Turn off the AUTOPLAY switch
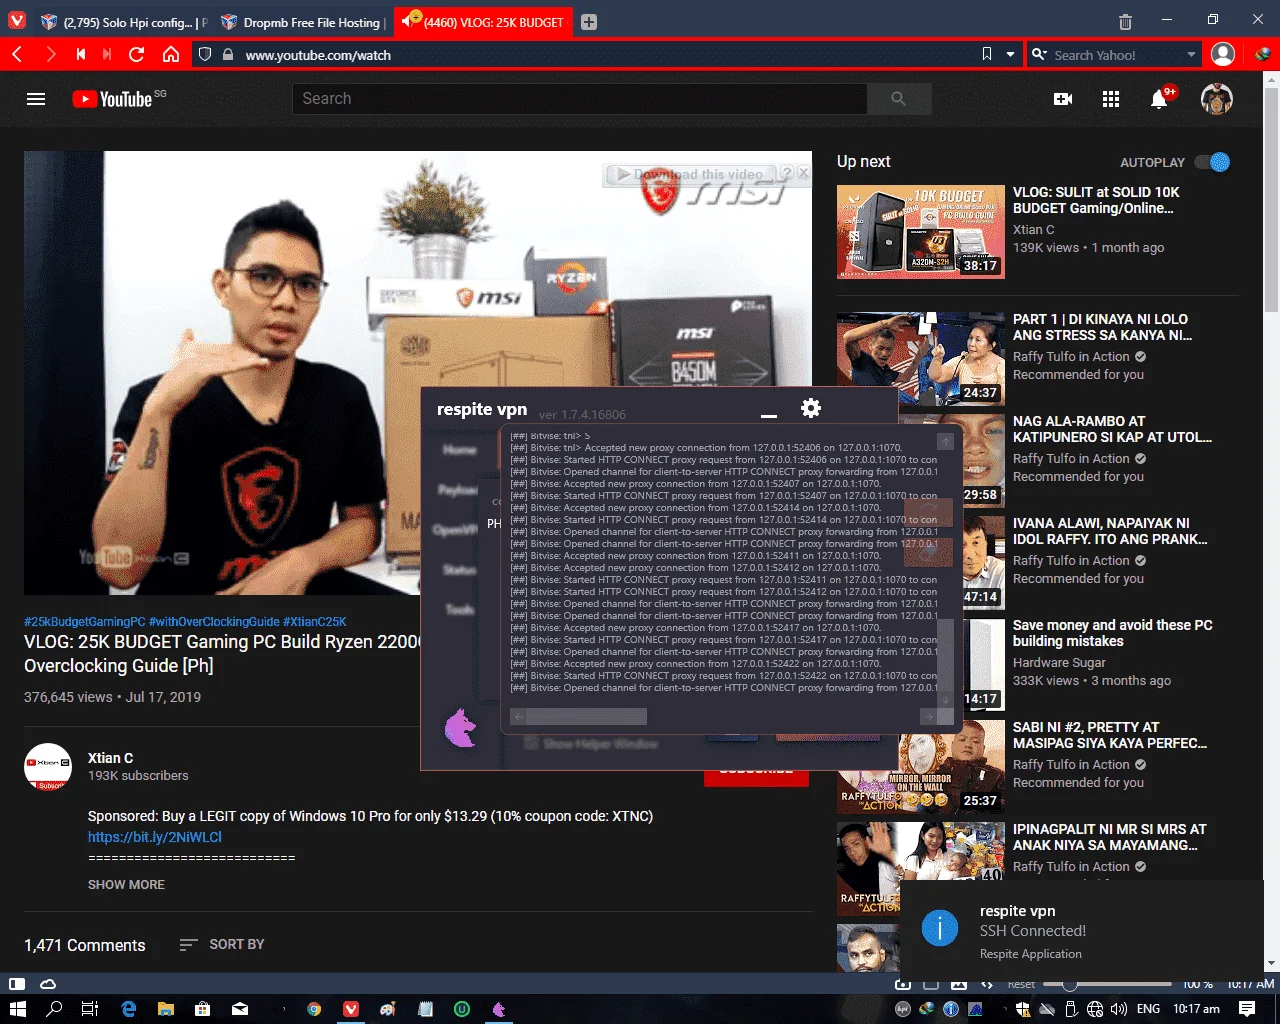Image resolution: width=1280 pixels, height=1024 pixels. point(1212,162)
